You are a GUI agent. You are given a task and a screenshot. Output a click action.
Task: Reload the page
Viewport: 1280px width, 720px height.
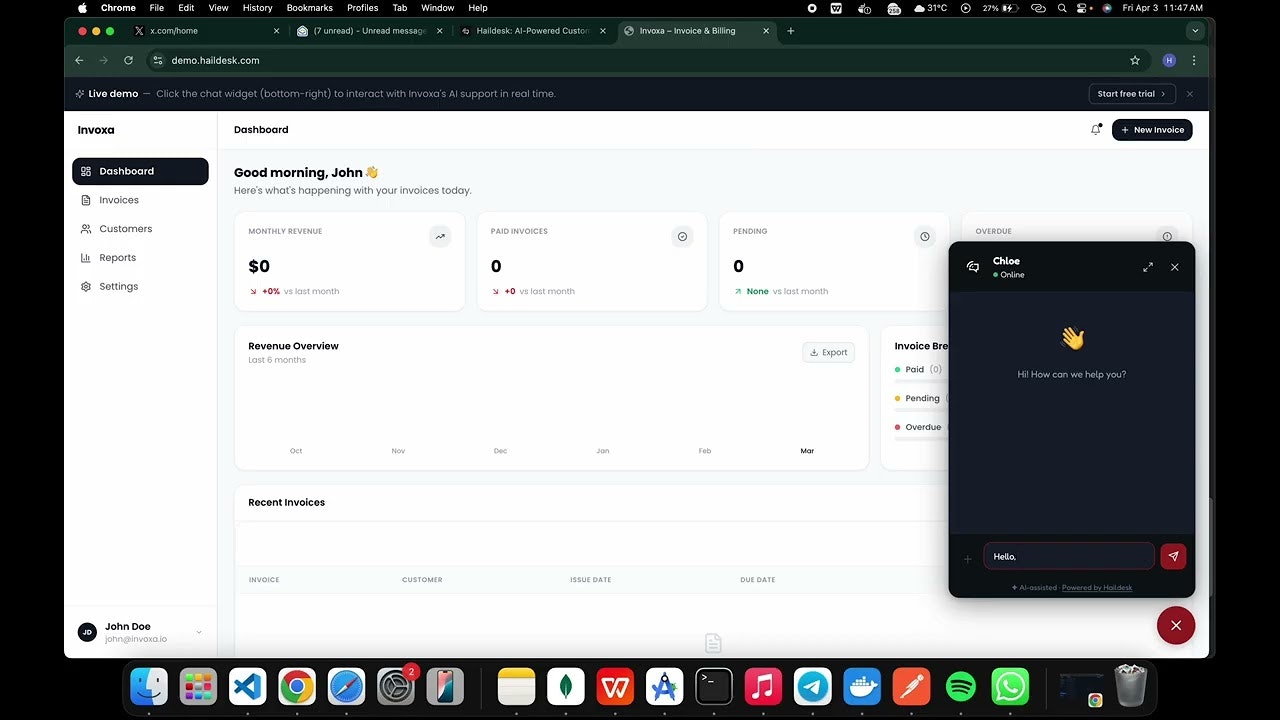pyautogui.click(x=128, y=60)
